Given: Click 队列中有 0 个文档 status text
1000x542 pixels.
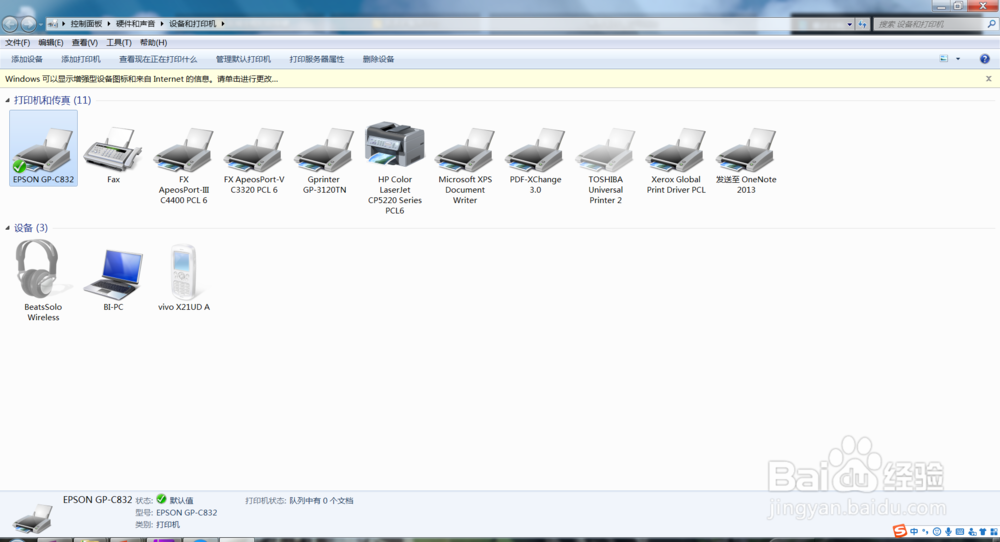Looking at the screenshot, I should (x=321, y=501).
